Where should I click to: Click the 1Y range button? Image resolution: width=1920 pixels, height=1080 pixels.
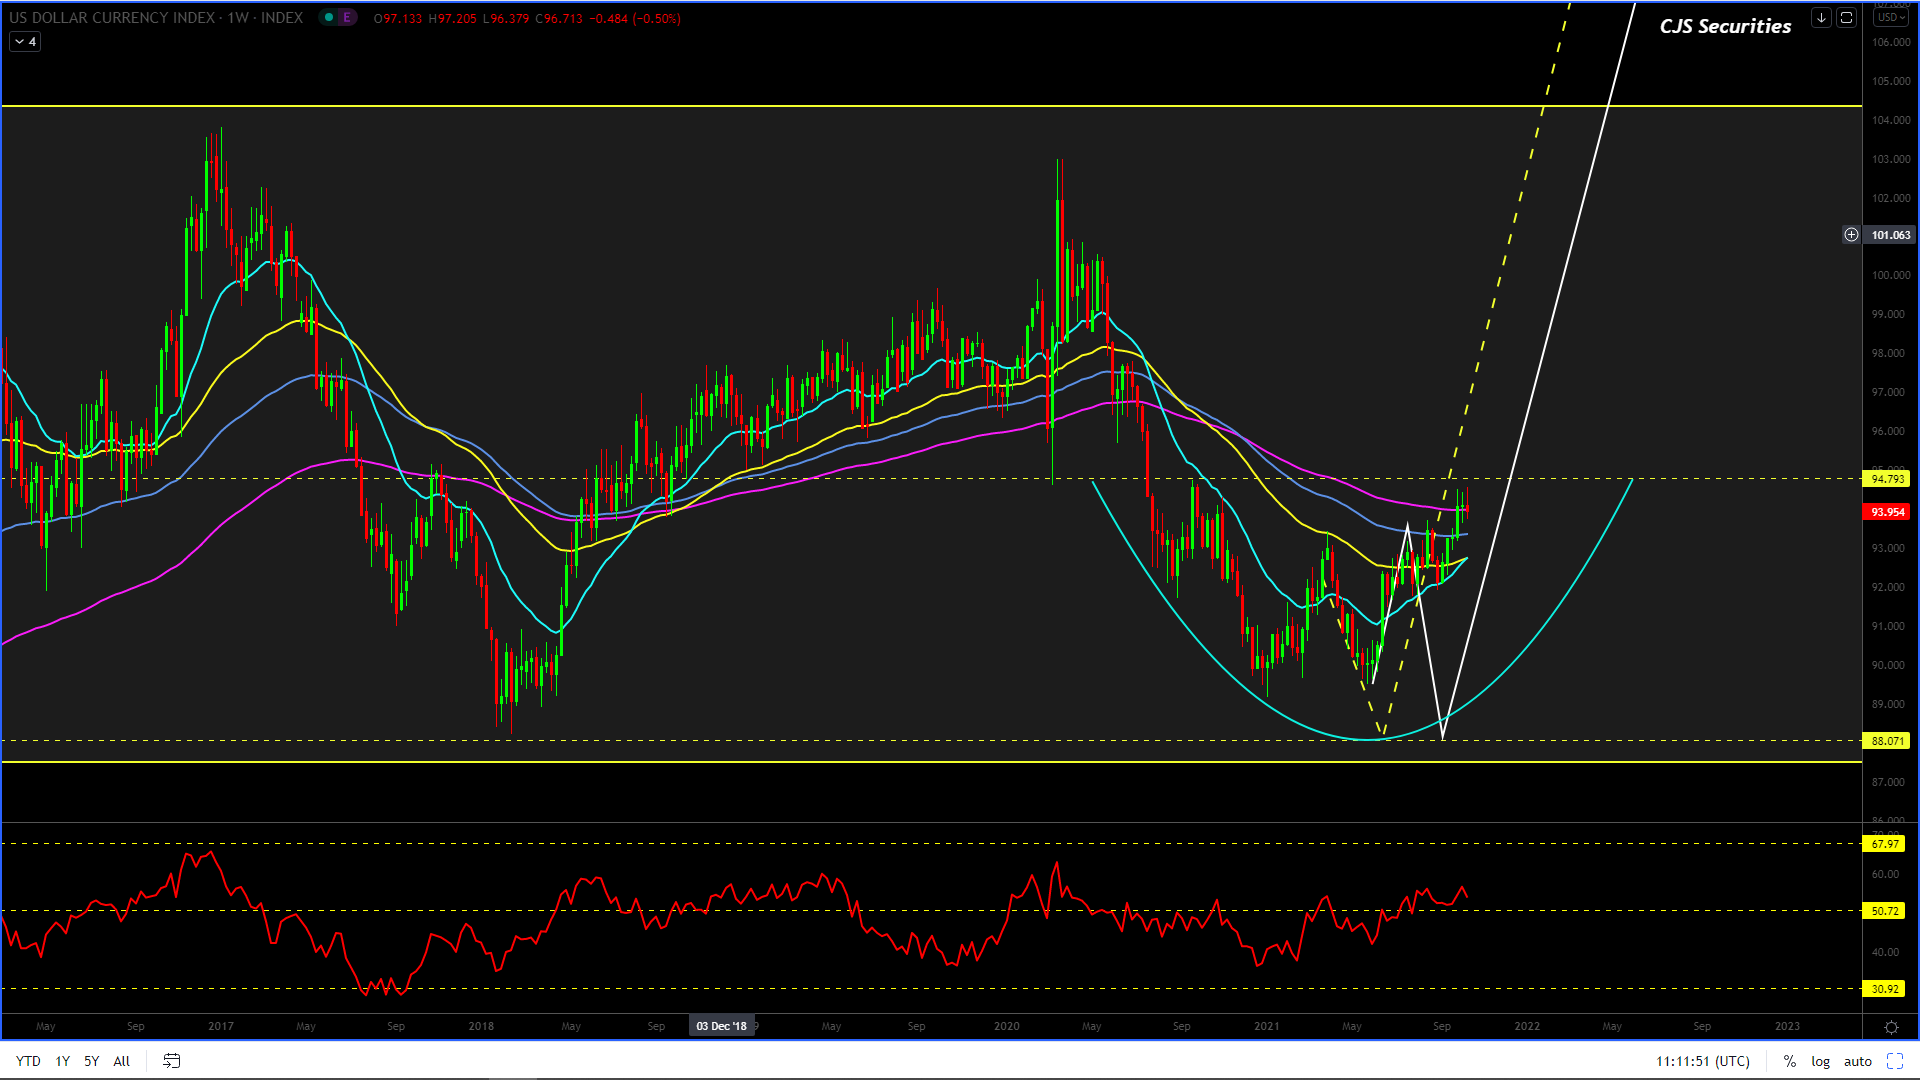coord(62,1061)
